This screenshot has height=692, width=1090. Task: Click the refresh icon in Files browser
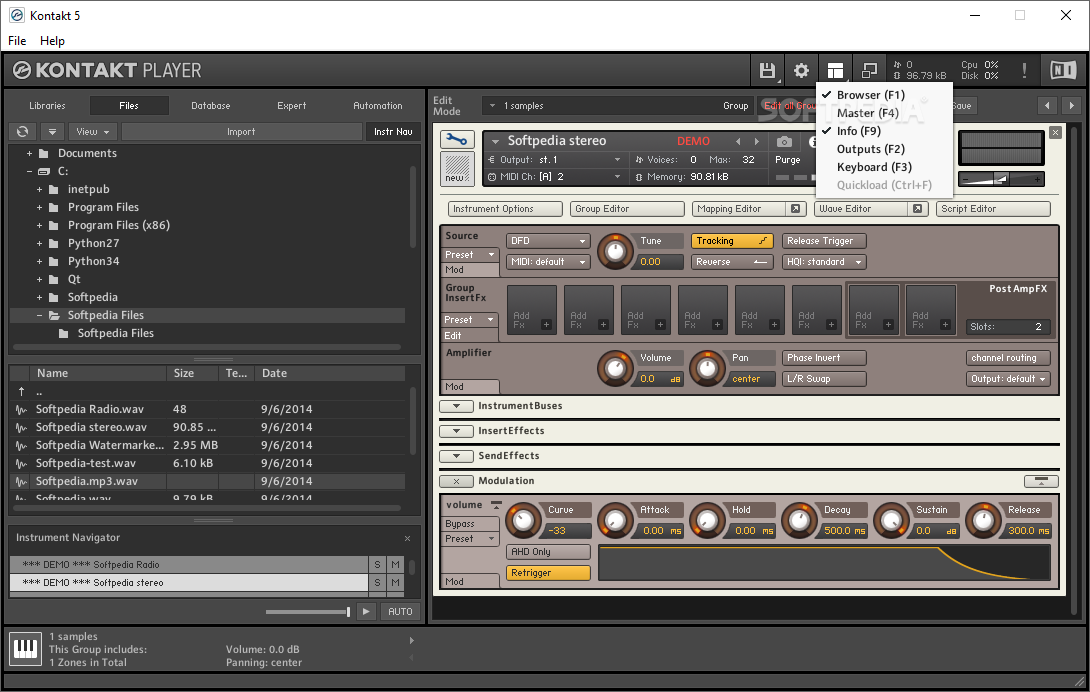[x=22, y=131]
